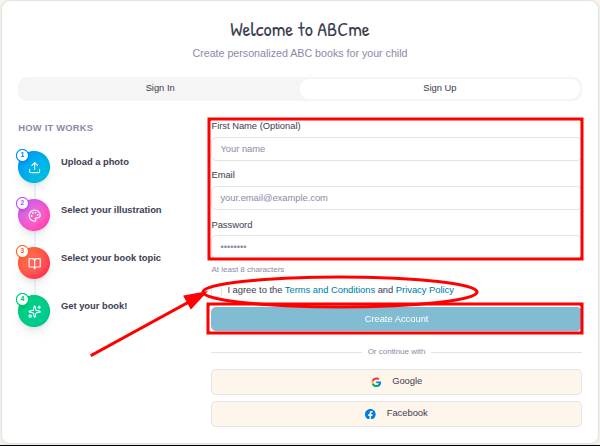Open the Terms and Conditions link

pyautogui.click(x=330, y=290)
